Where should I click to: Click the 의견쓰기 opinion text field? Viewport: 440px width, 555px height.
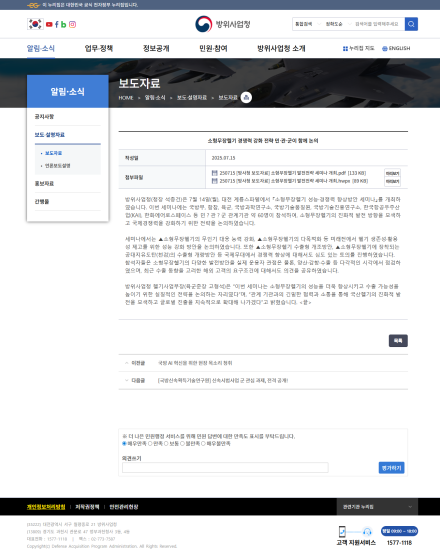[225, 468]
